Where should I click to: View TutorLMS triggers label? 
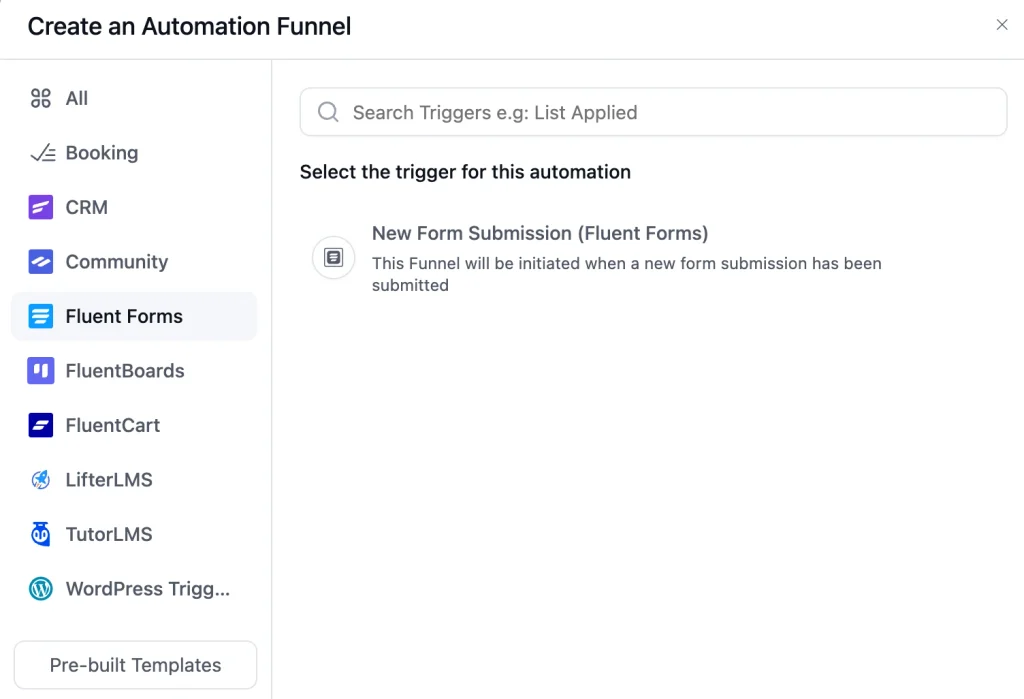click(x=109, y=534)
